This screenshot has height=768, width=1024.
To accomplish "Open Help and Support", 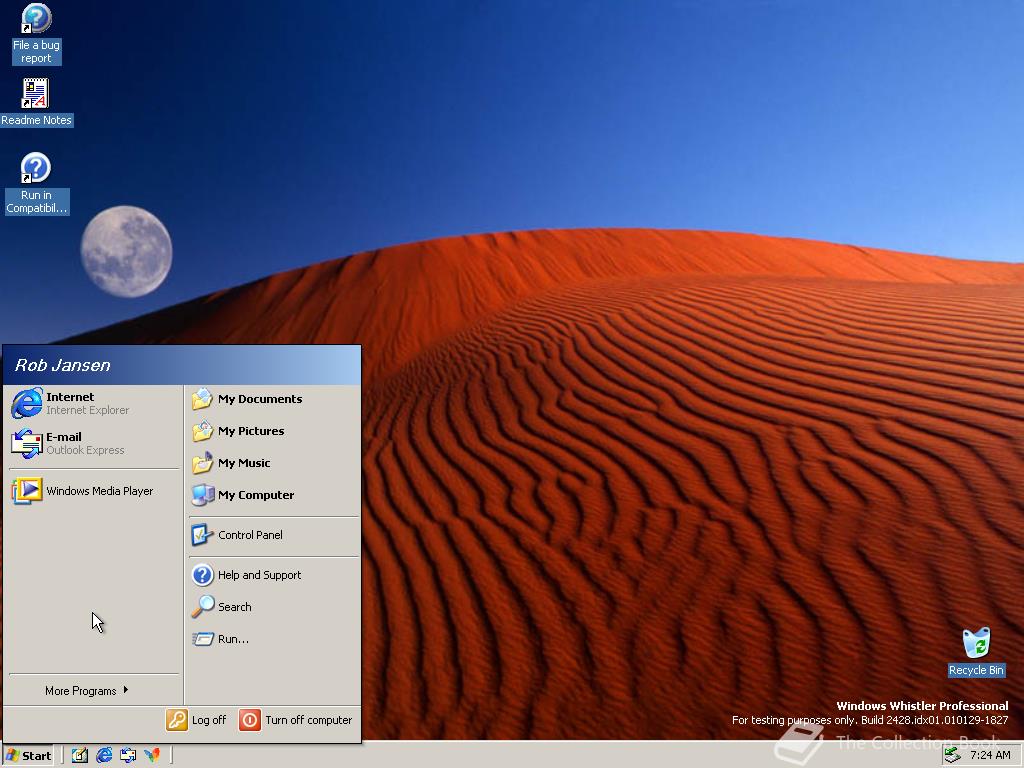I will (x=274, y=575).
